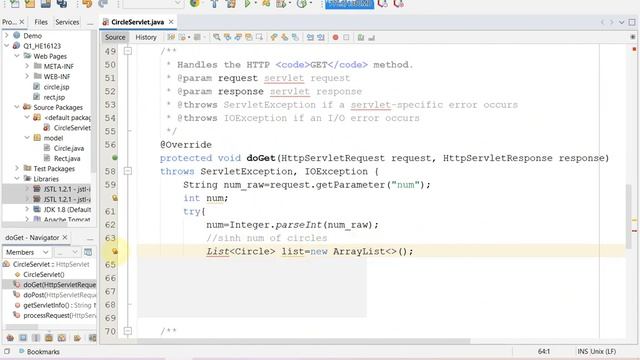Screen dimensions: 640x360
Task: Collapse the Javadoc fold at line 49
Action: (x=128, y=51)
